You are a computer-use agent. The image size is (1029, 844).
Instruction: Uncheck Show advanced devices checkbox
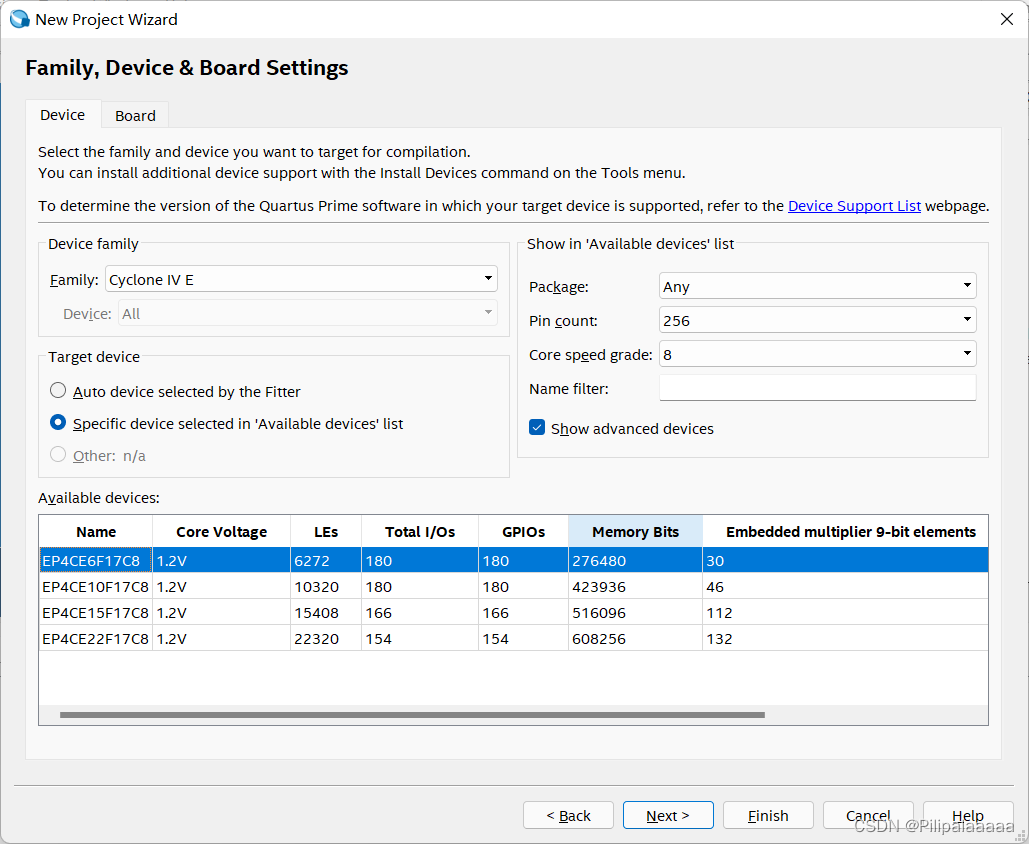[538, 428]
